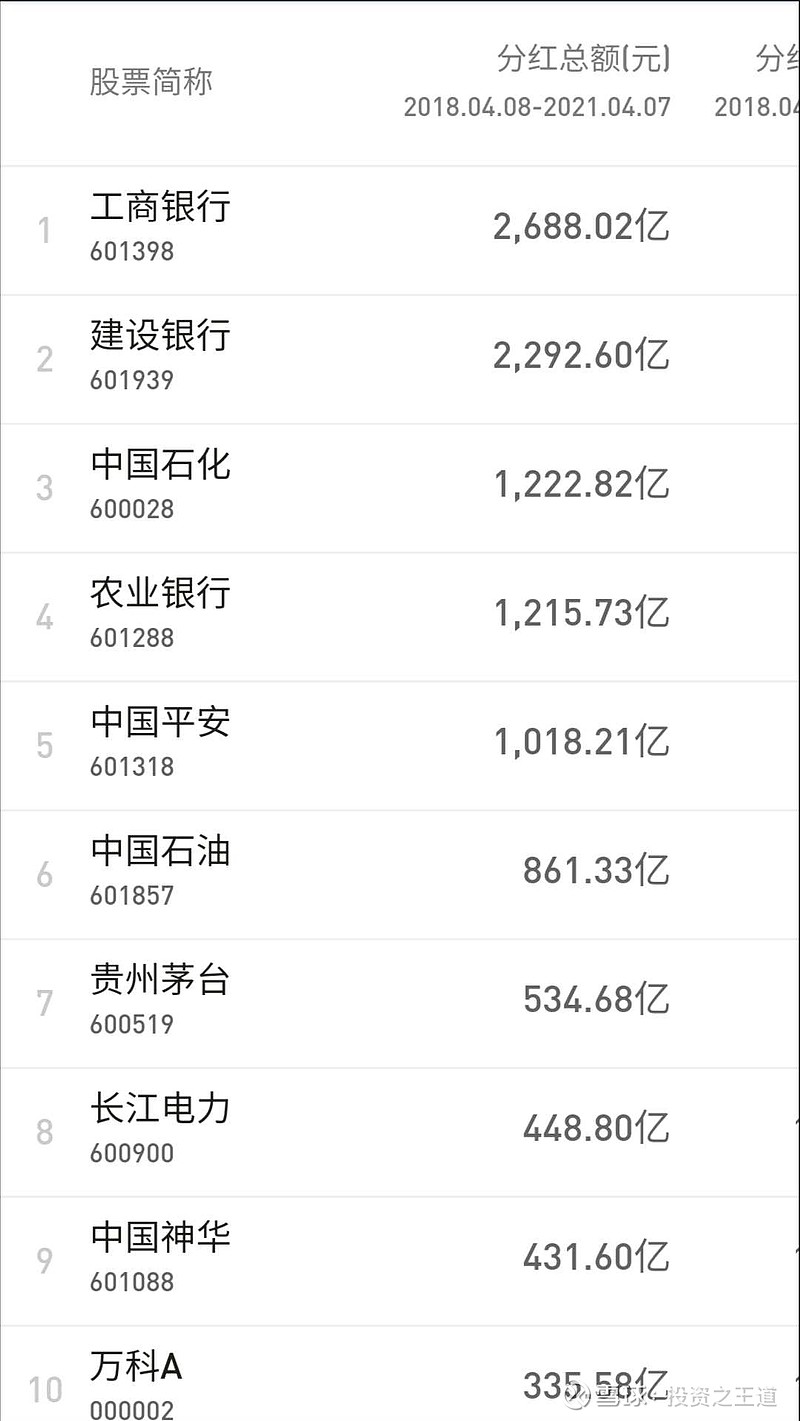Tap the 农业银行 stock name

click(x=160, y=594)
